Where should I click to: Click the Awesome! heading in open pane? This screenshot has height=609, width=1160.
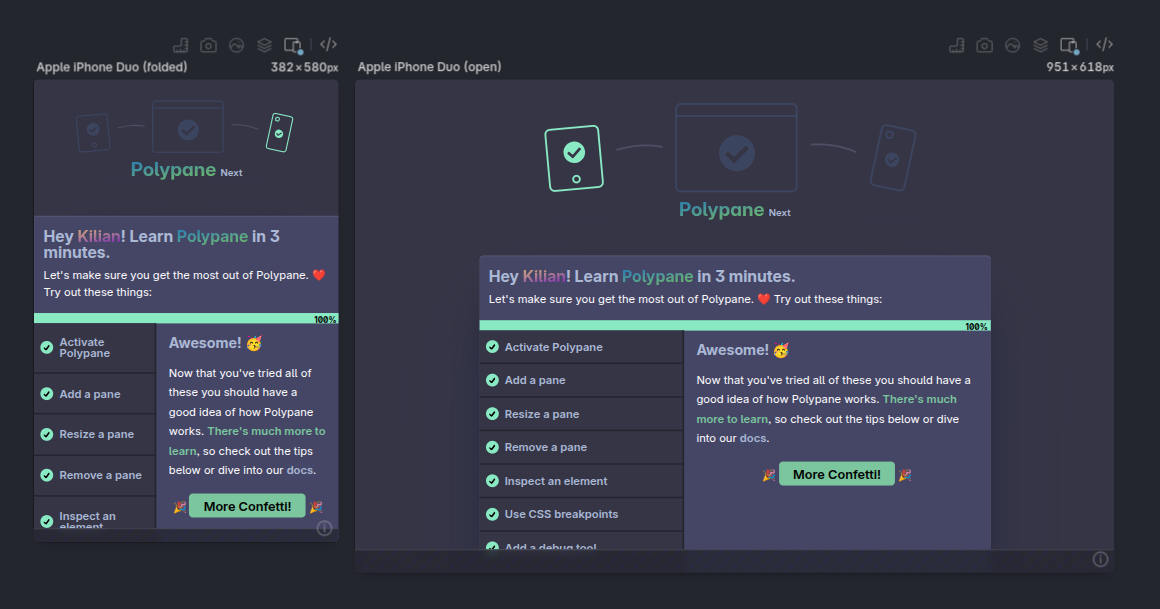tap(743, 350)
